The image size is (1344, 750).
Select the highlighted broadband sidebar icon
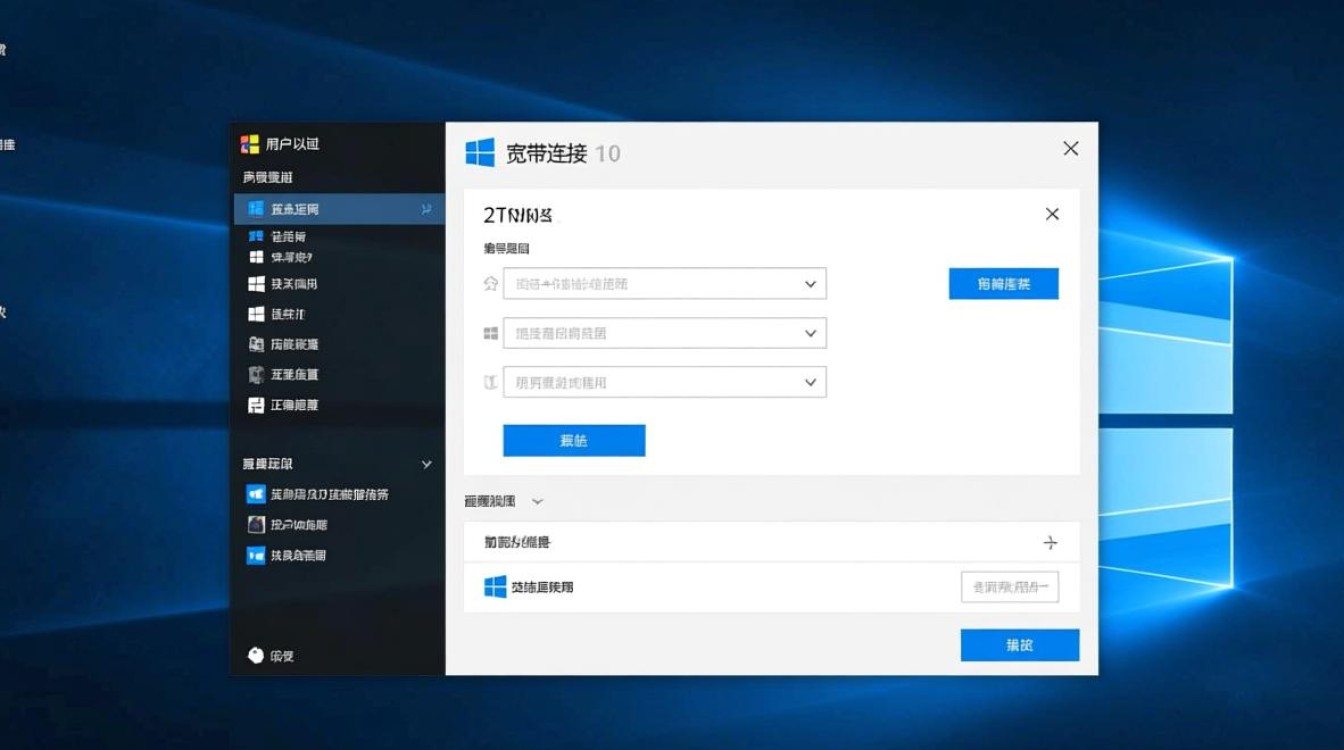point(257,210)
